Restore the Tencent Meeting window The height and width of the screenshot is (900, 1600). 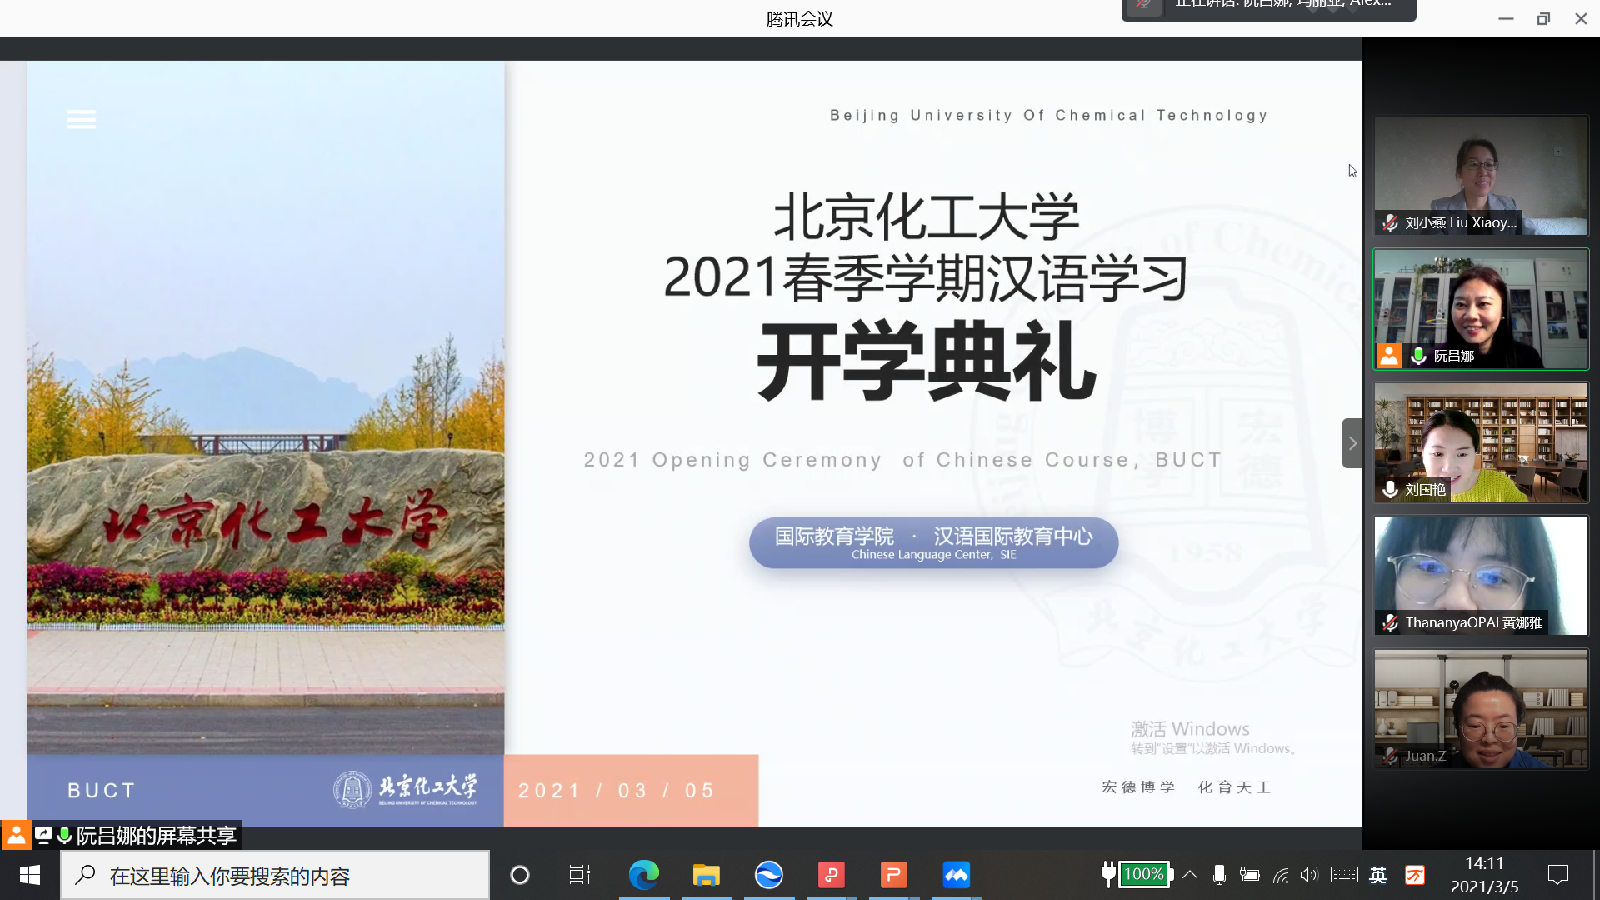[1543, 18]
